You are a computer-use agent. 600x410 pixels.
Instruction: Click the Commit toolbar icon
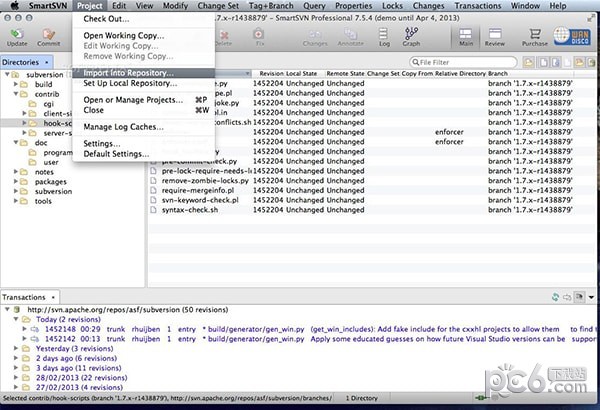[49, 37]
